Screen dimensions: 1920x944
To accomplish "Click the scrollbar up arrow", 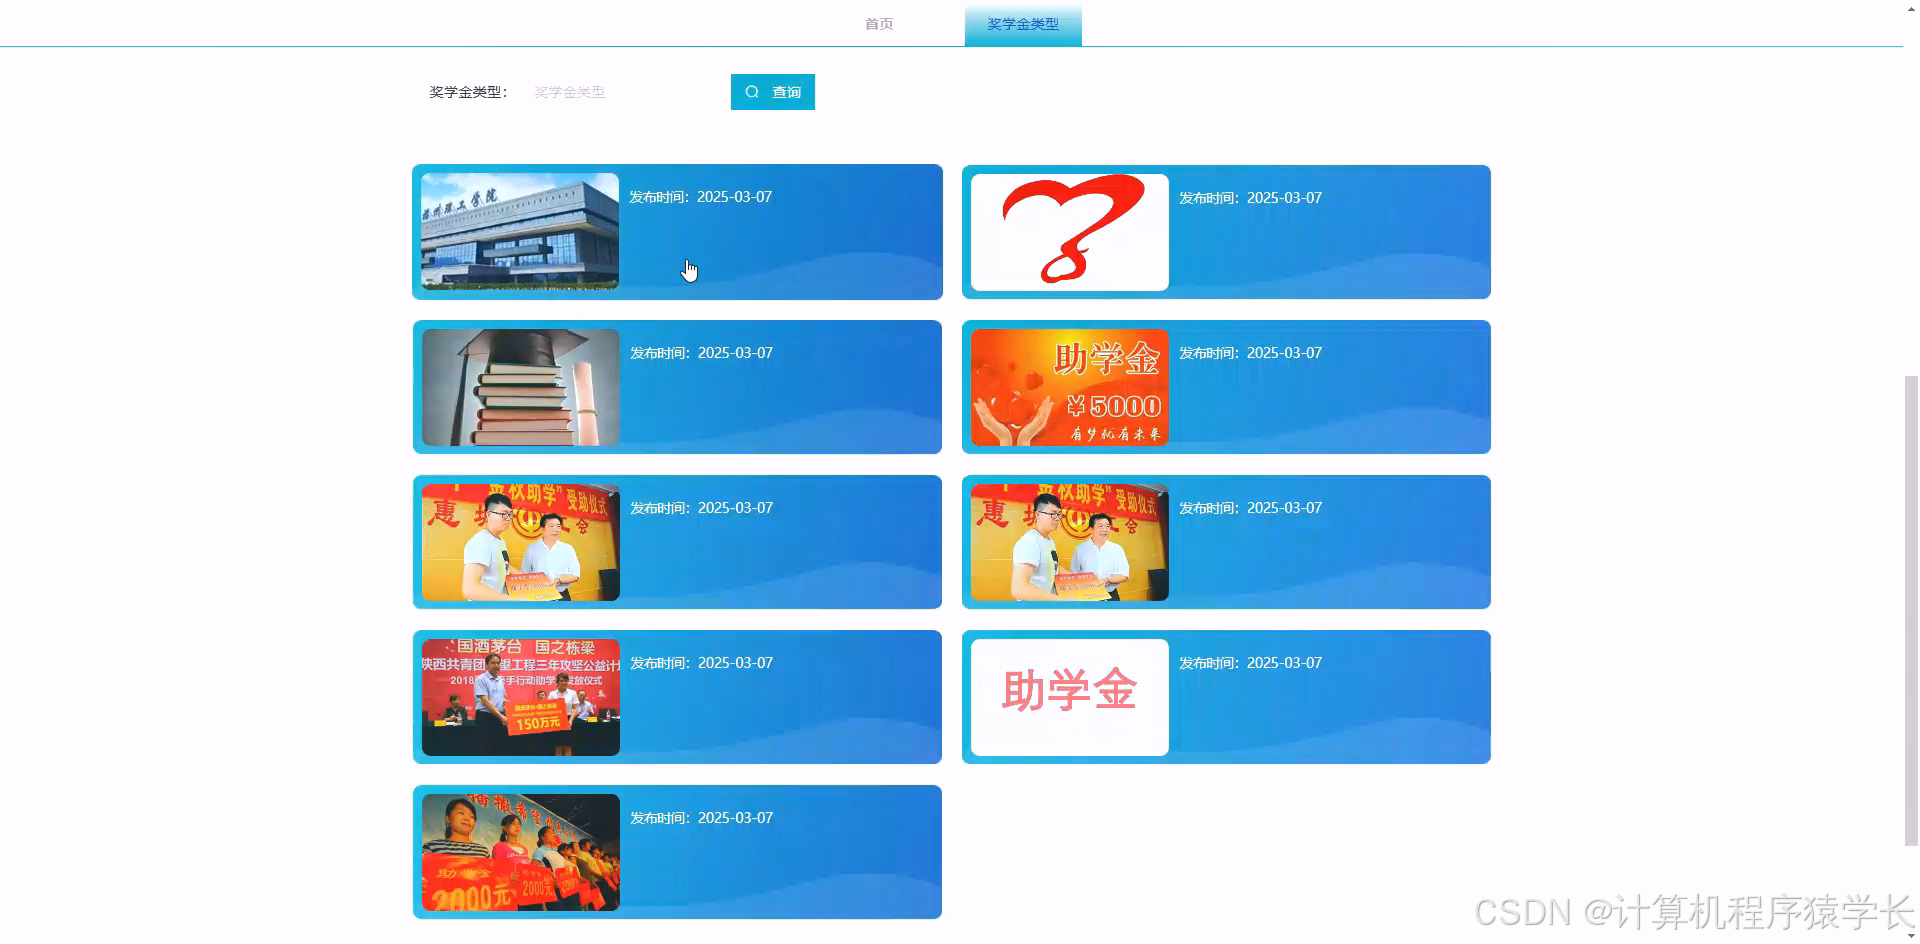I will (1910, 8).
